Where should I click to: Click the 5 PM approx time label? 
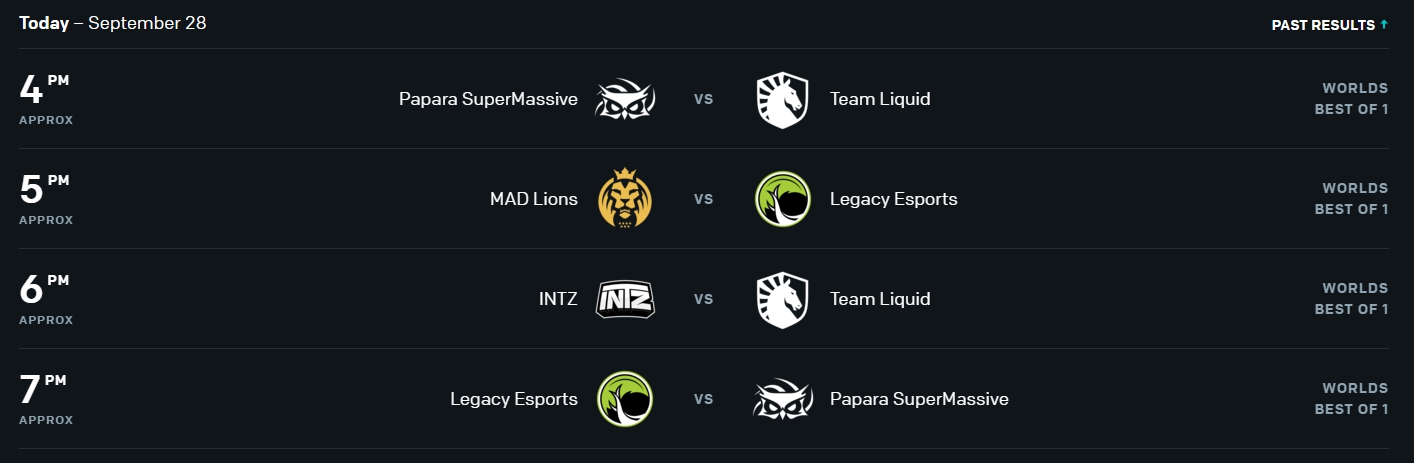tap(46, 199)
